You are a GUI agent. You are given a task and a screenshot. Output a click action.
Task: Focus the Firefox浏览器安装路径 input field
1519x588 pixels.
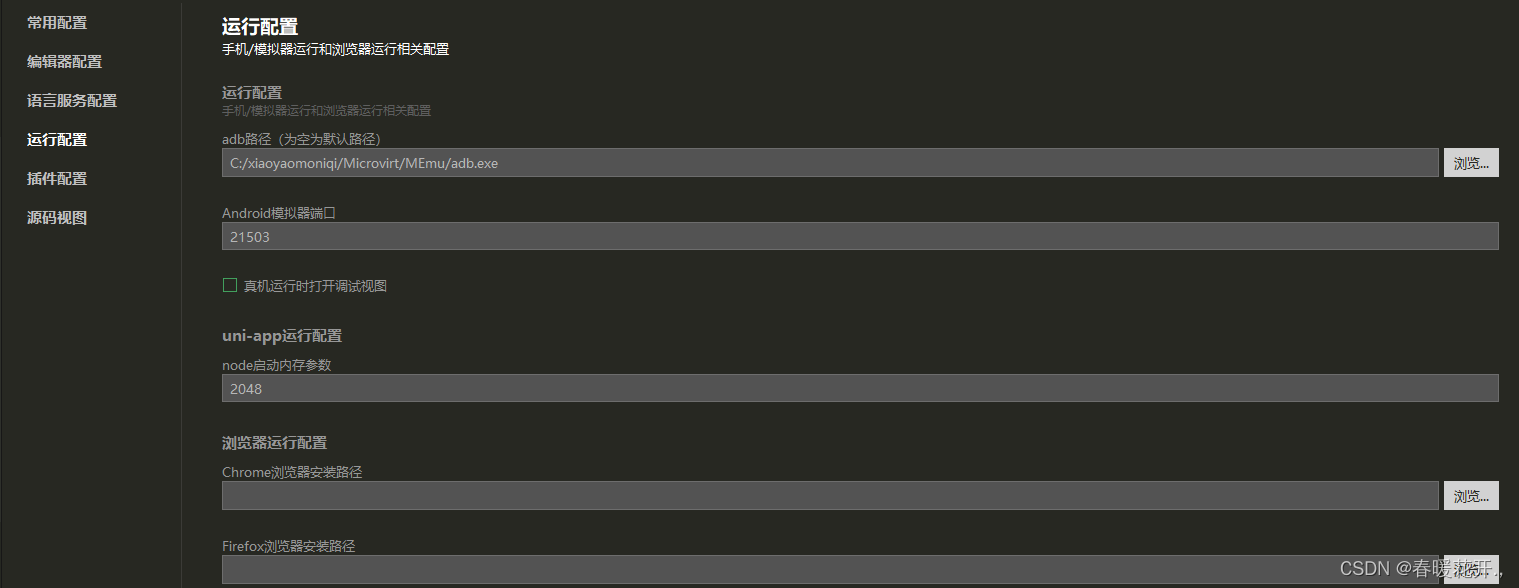click(x=829, y=570)
